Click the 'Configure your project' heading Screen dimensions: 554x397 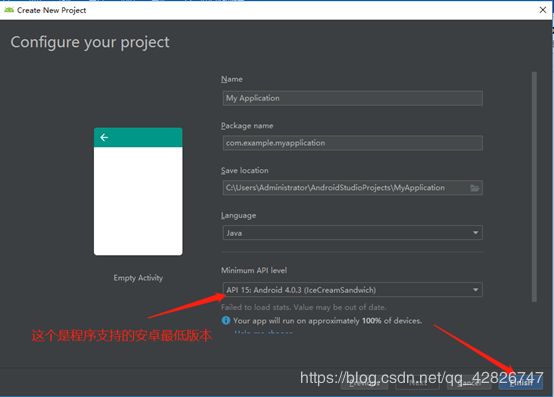tap(90, 42)
